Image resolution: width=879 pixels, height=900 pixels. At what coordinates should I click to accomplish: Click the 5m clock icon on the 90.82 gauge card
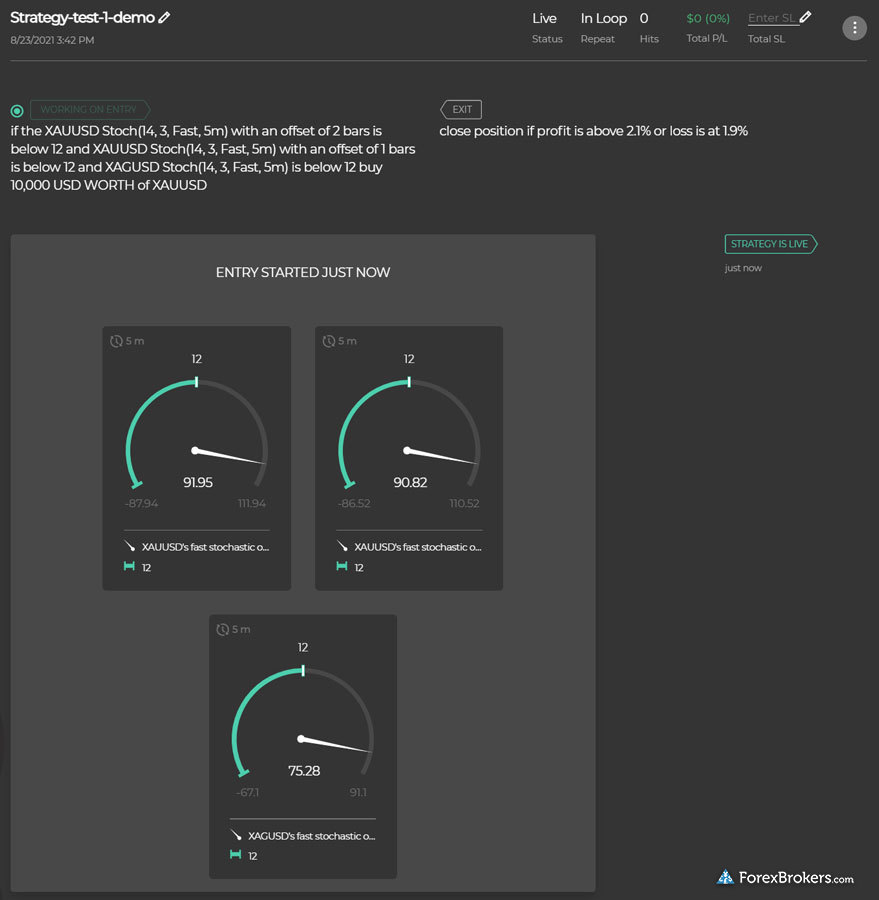click(x=329, y=341)
